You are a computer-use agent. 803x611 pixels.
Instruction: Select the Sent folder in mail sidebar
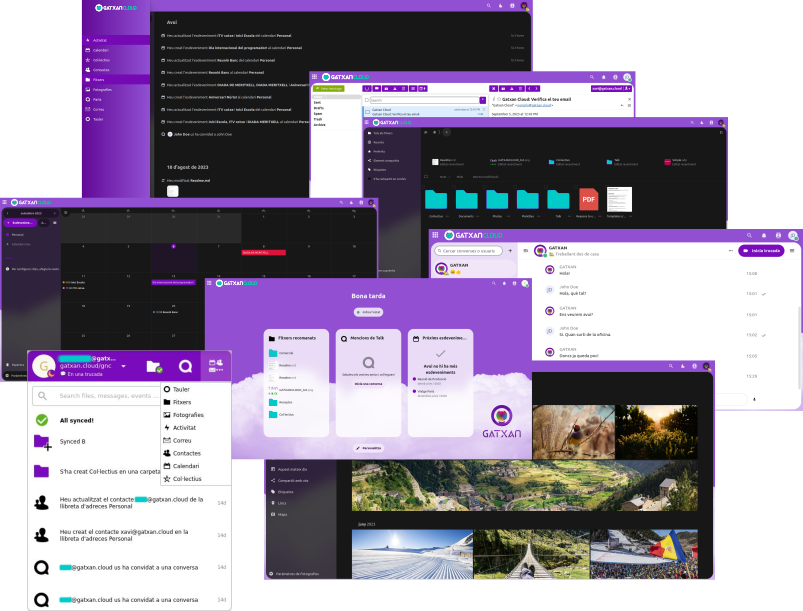coord(318,103)
